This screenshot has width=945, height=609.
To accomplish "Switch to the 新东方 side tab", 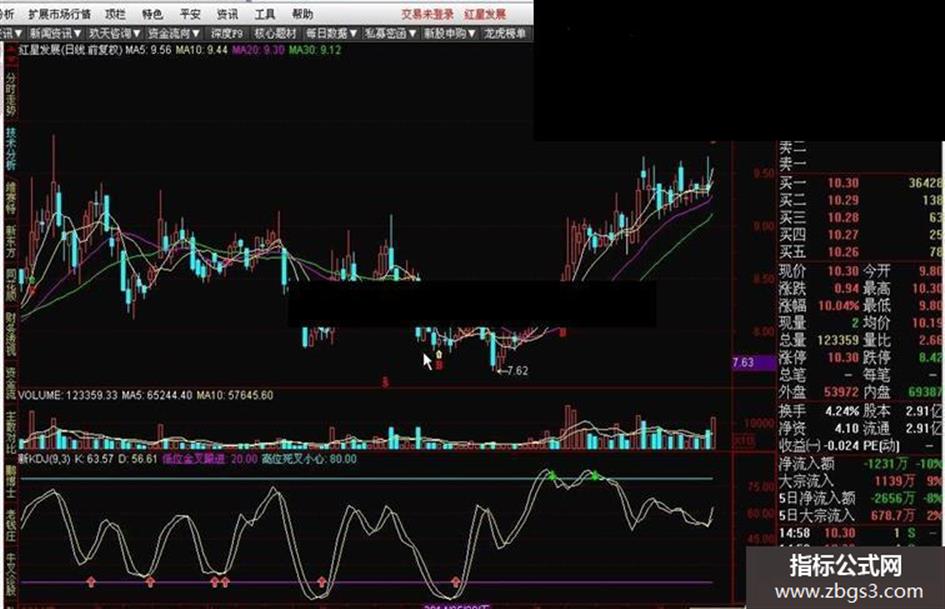I will click(11, 241).
